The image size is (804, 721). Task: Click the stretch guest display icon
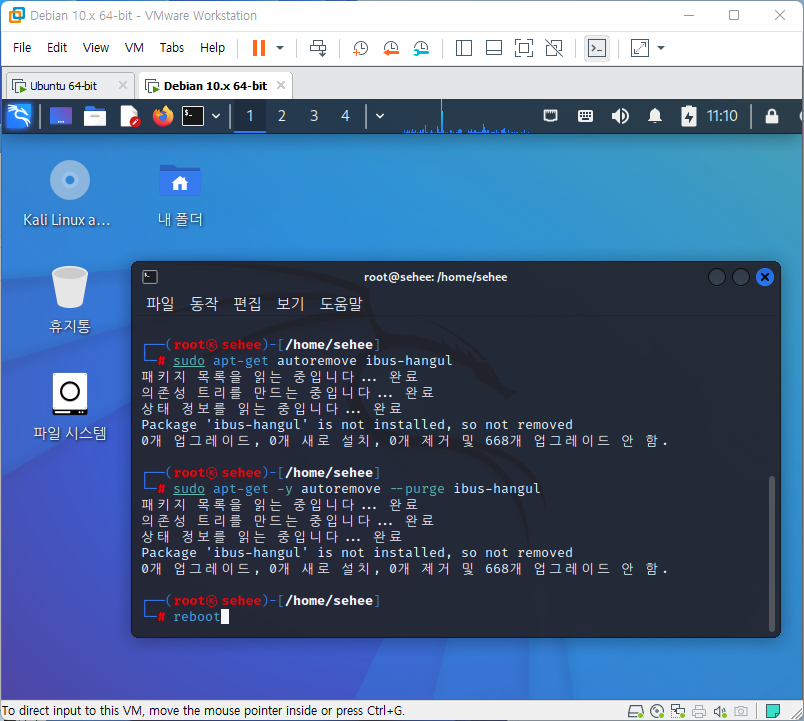point(639,48)
